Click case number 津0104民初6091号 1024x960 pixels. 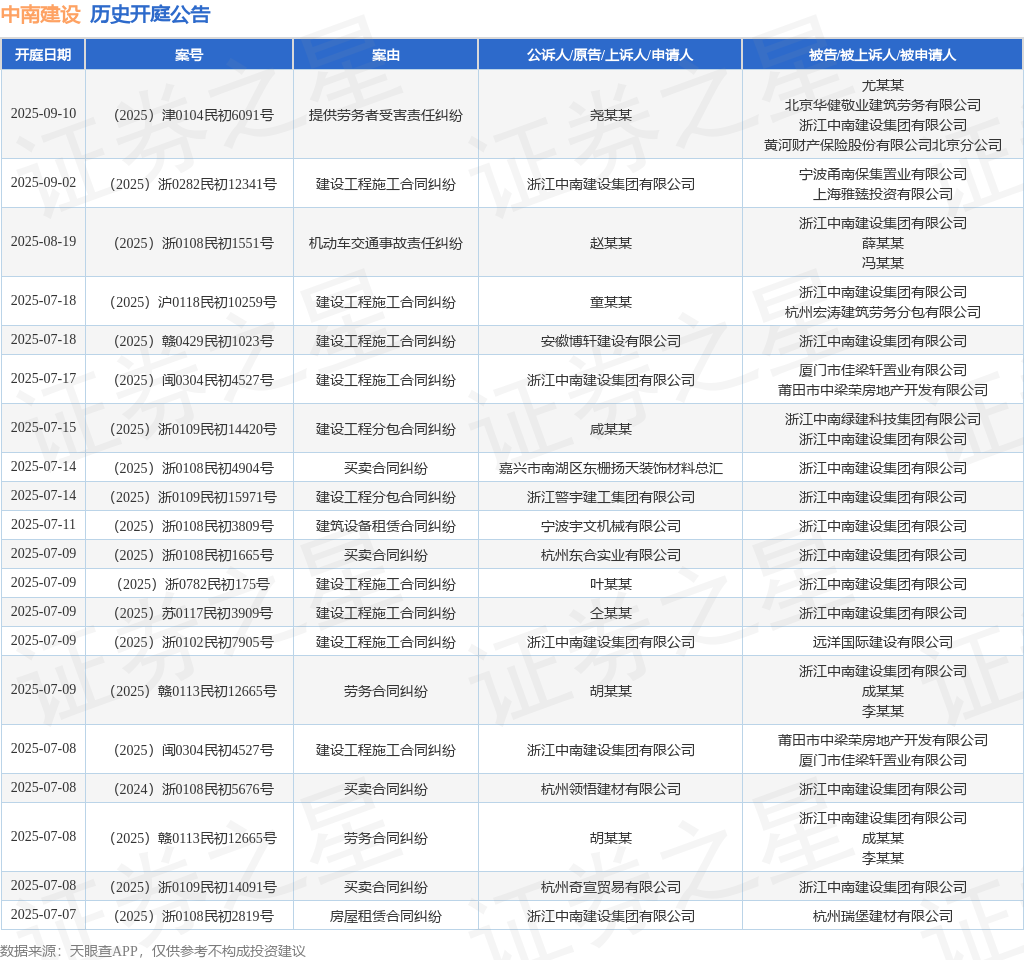[193, 116]
